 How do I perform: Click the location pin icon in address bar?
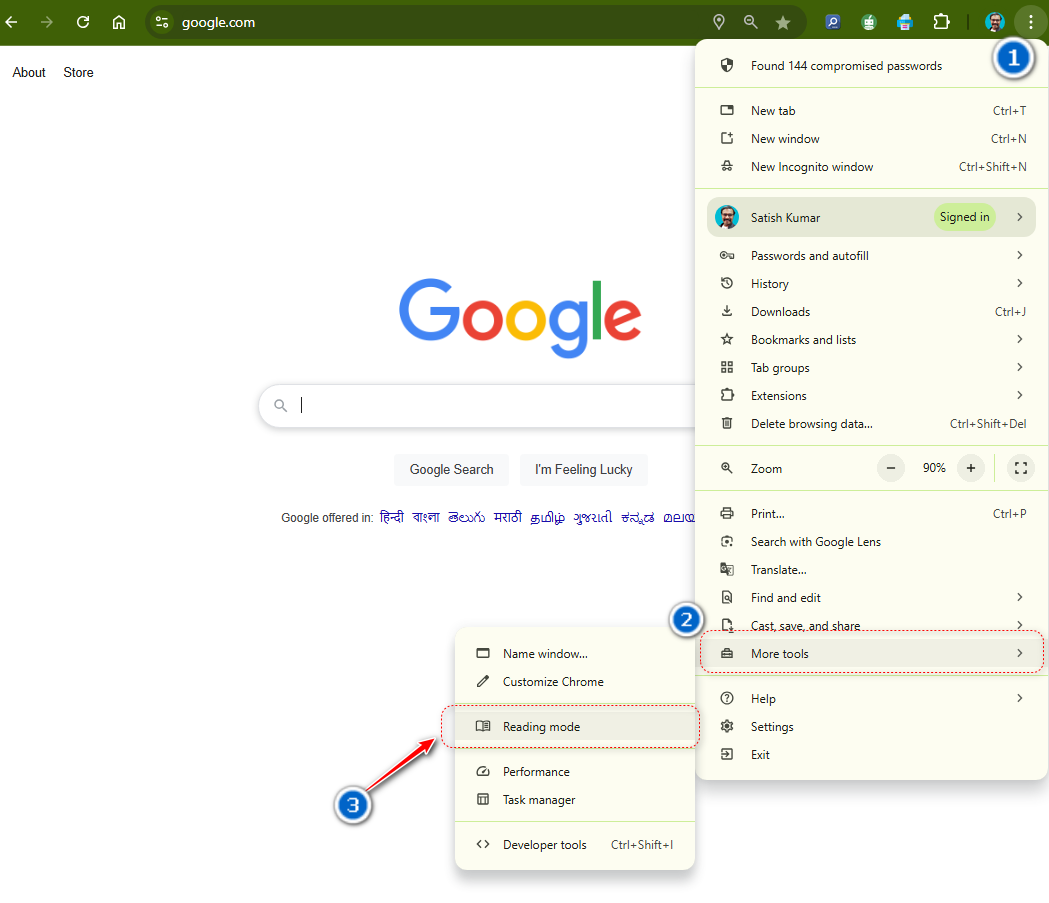[719, 22]
